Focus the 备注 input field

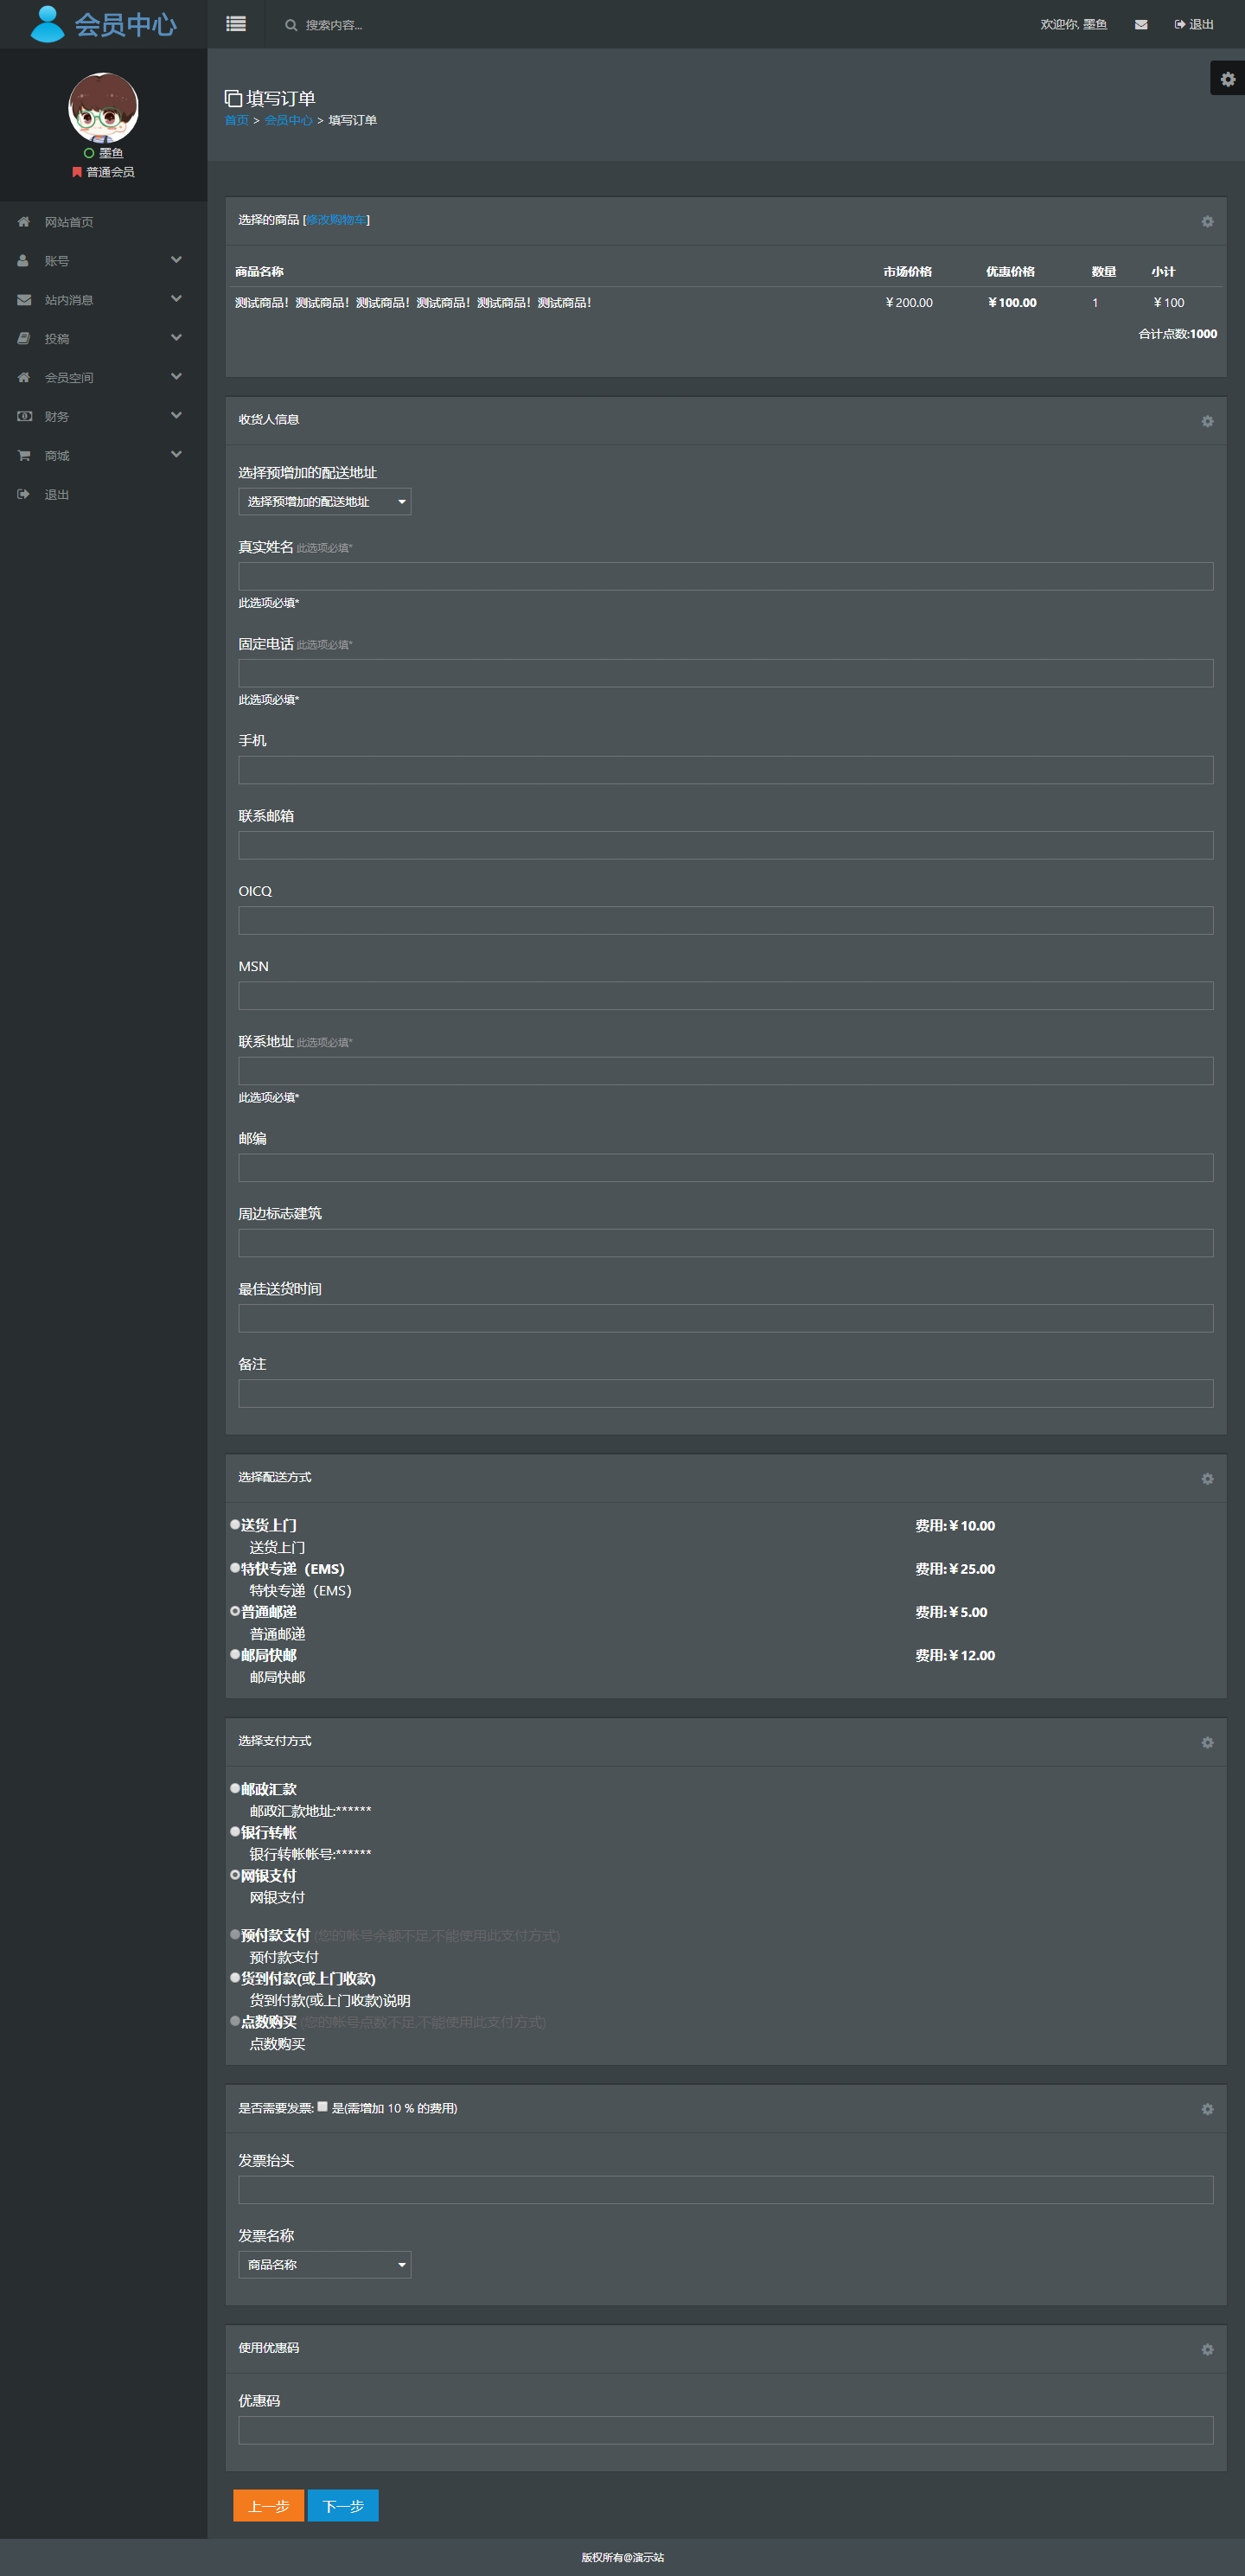(x=726, y=1394)
